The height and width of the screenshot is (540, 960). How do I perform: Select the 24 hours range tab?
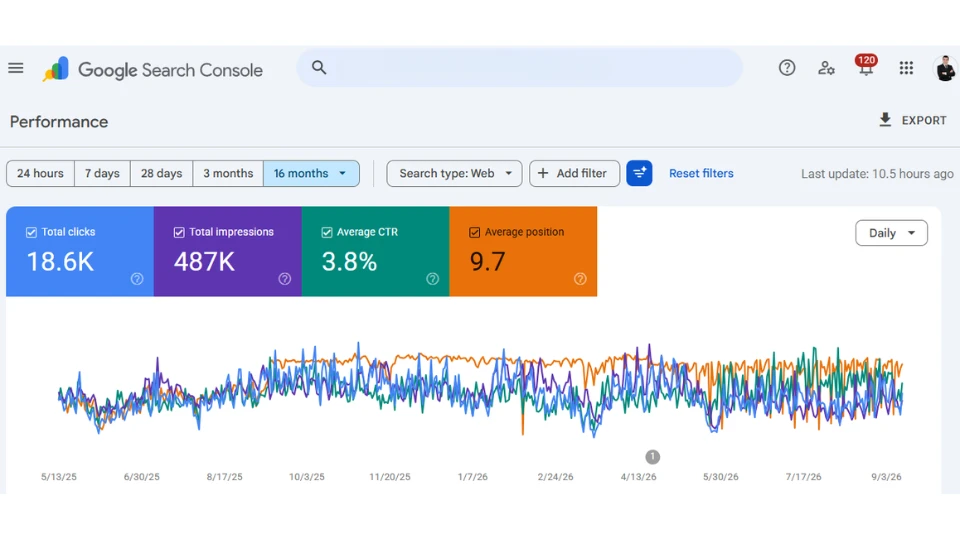click(x=40, y=173)
